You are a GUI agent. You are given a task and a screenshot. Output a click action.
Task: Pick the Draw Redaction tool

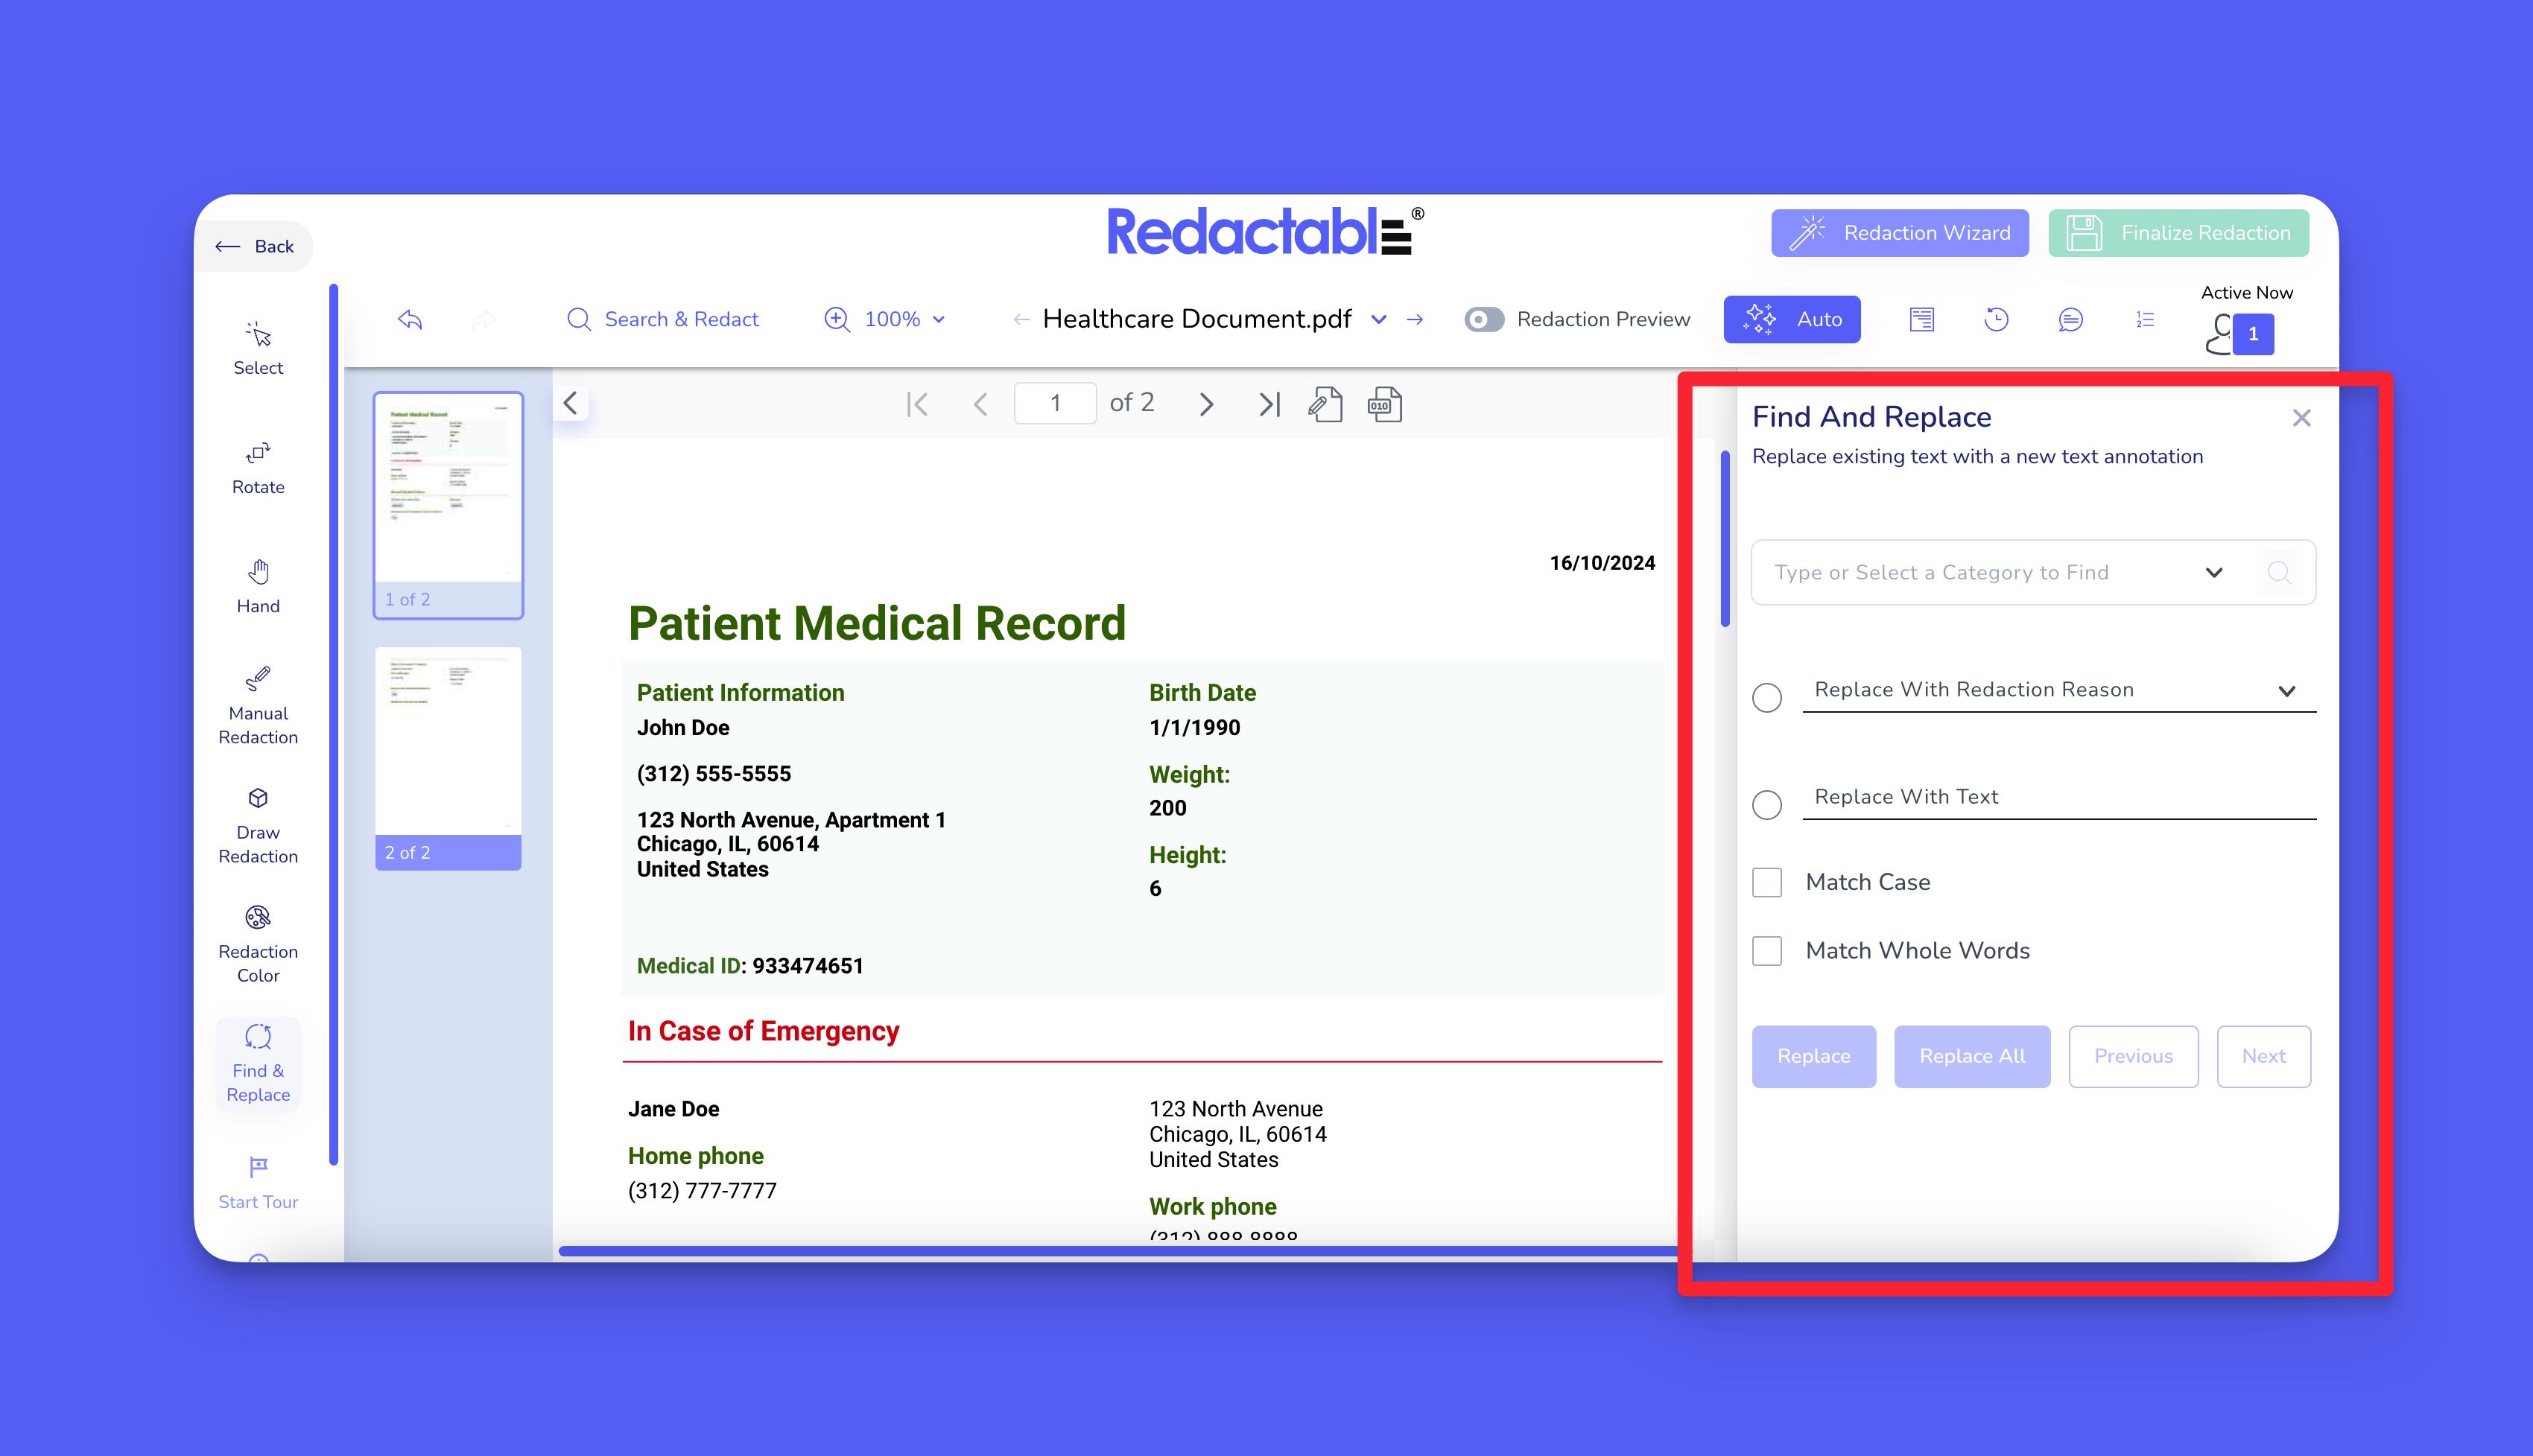[258, 825]
